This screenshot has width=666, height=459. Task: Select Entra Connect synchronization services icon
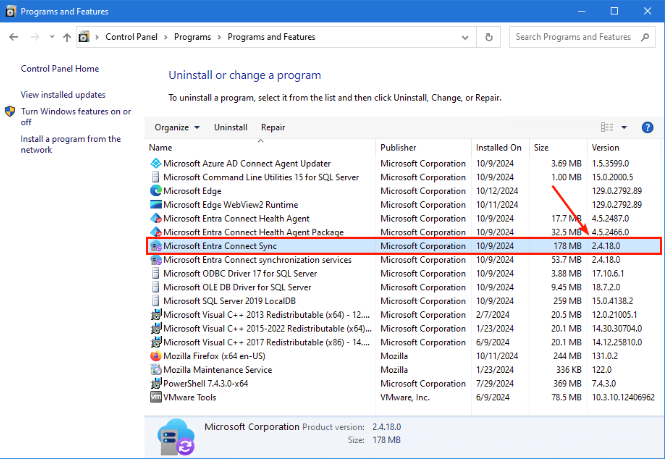click(156, 260)
